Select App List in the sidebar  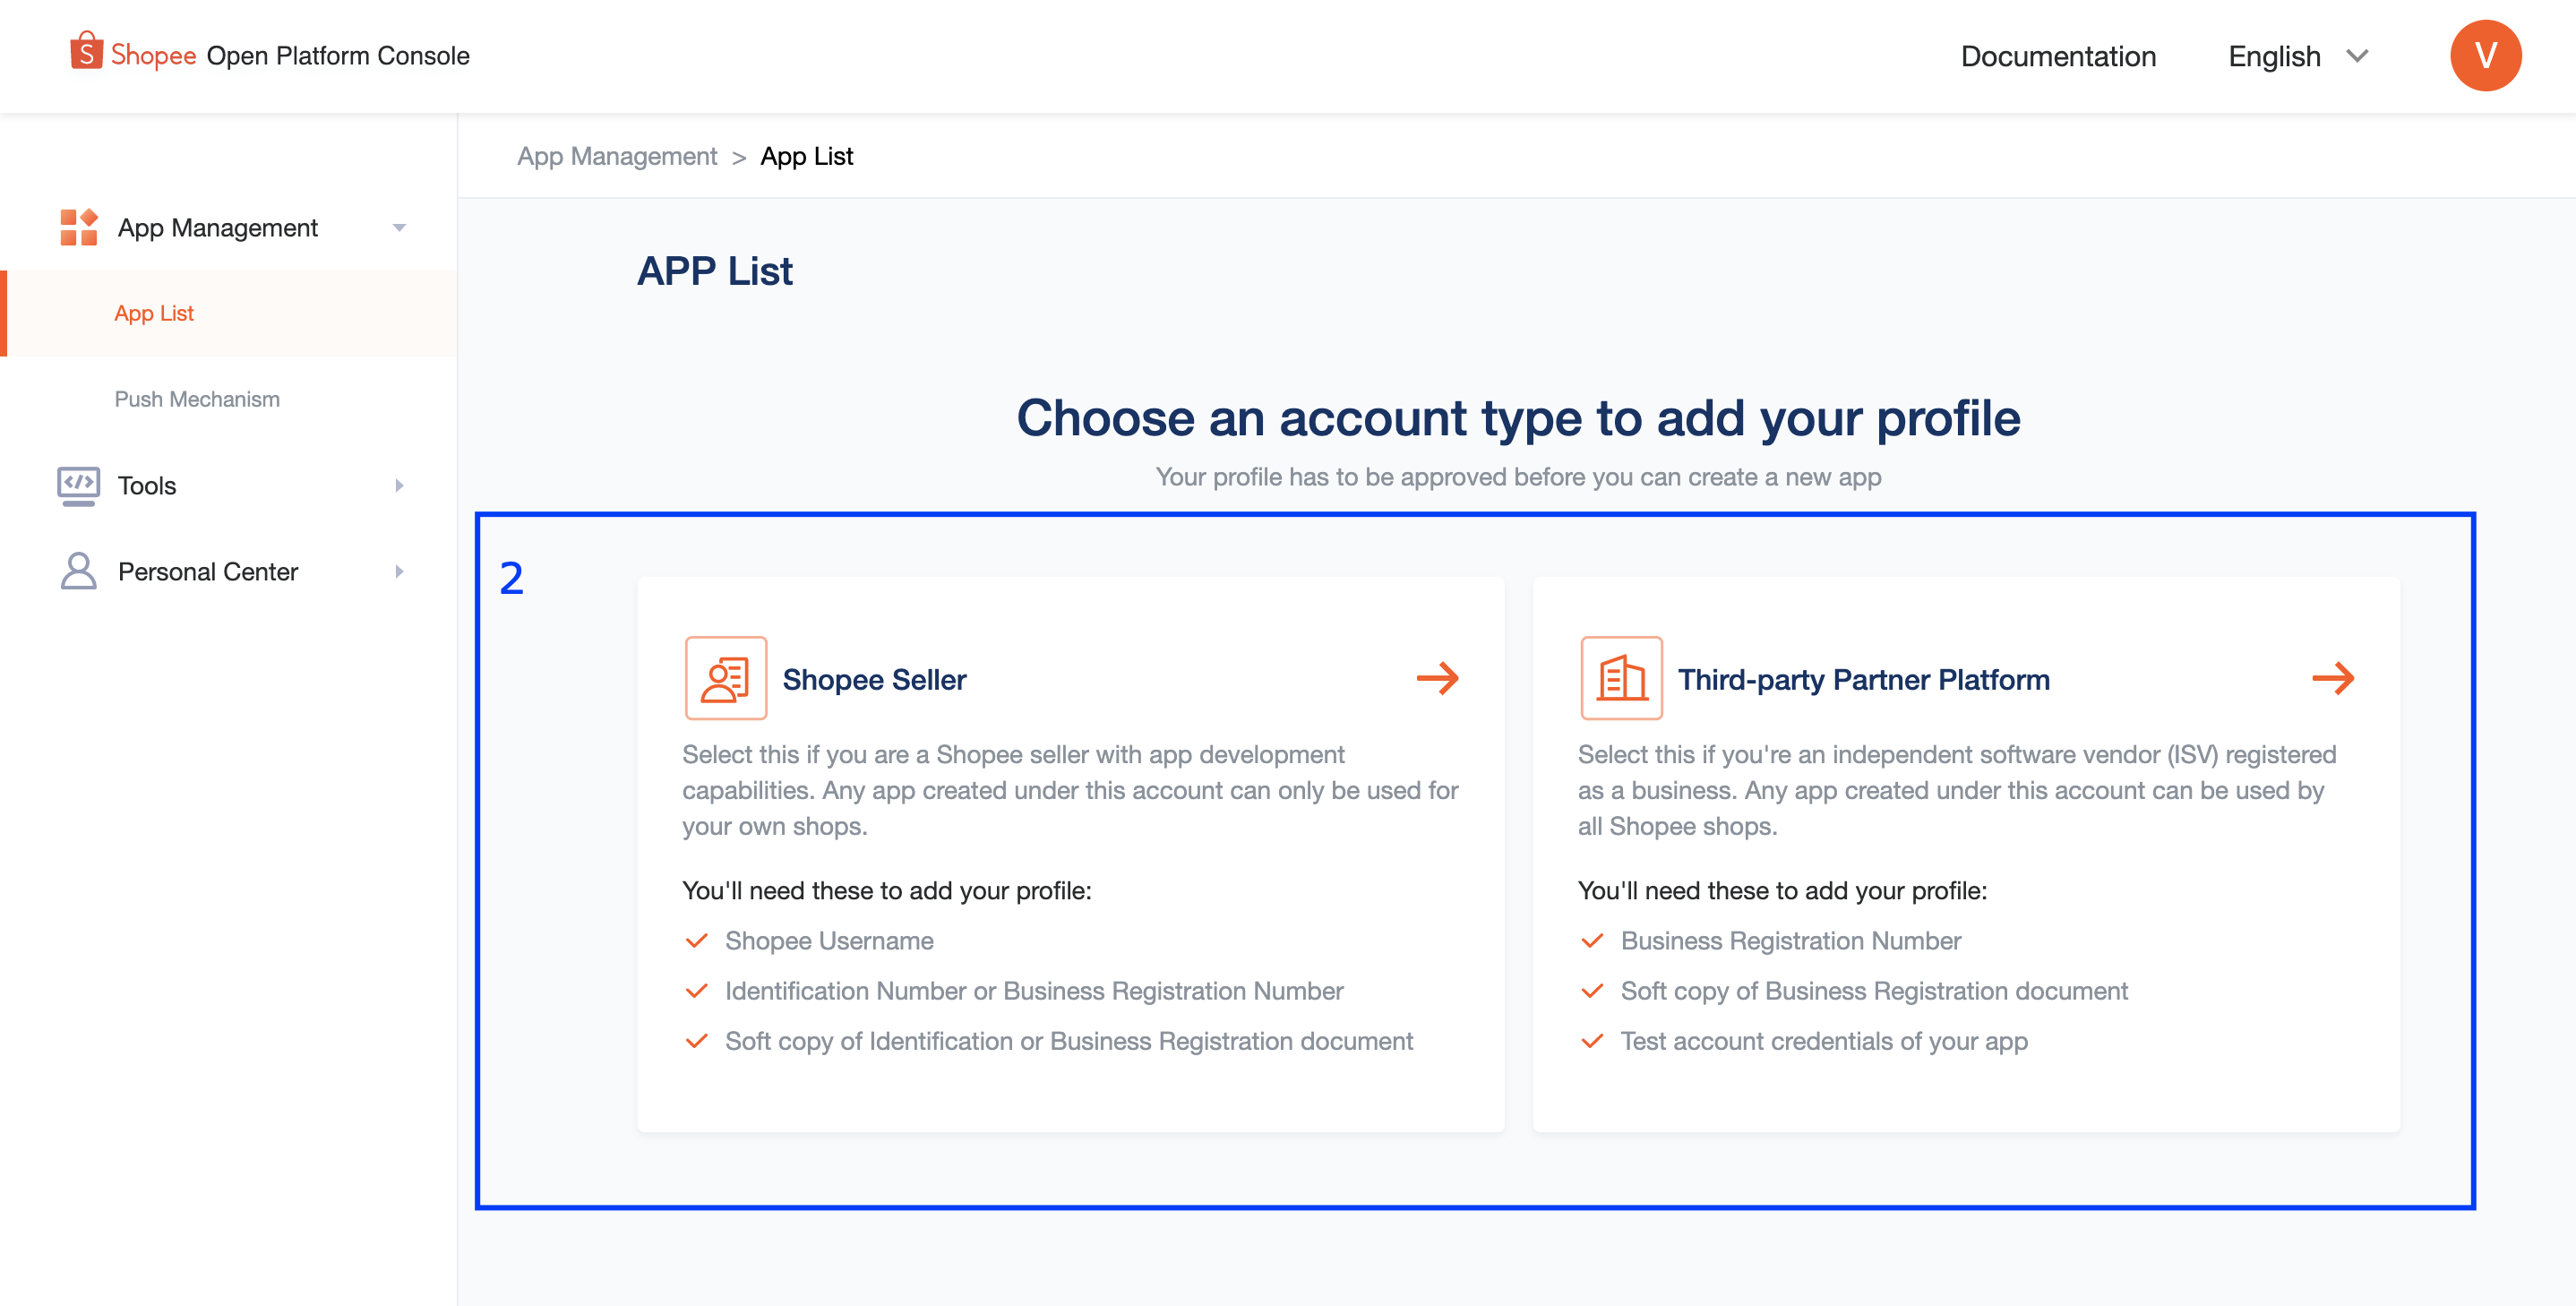point(153,313)
